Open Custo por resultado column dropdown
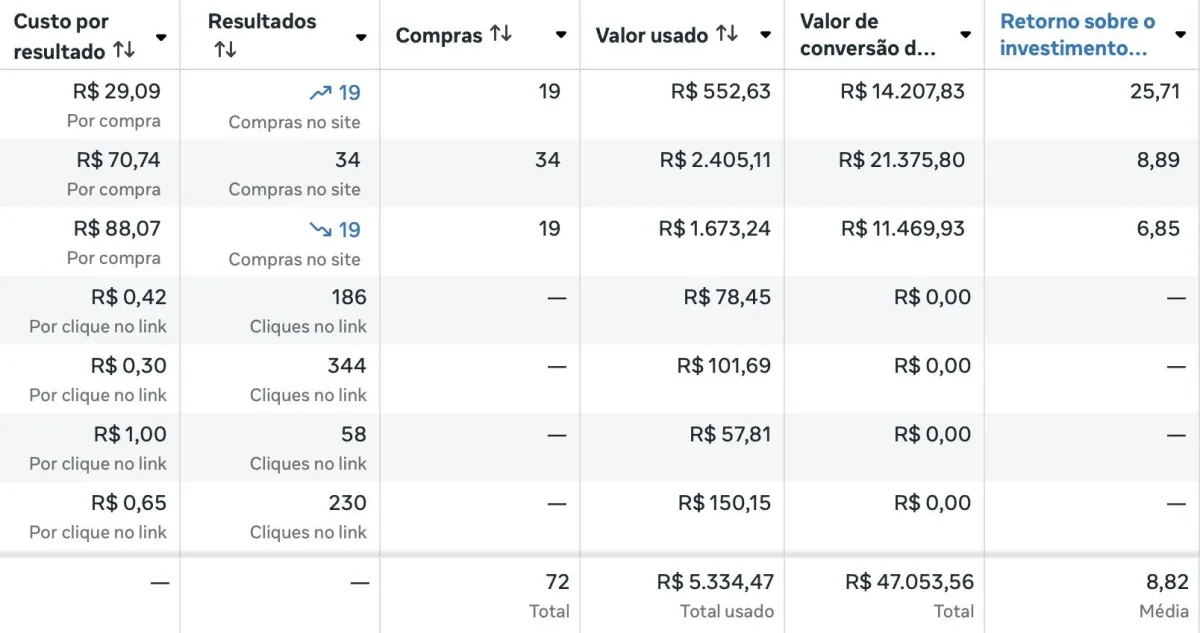The height and width of the screenshot is (633, 1200). coord(161,37)
